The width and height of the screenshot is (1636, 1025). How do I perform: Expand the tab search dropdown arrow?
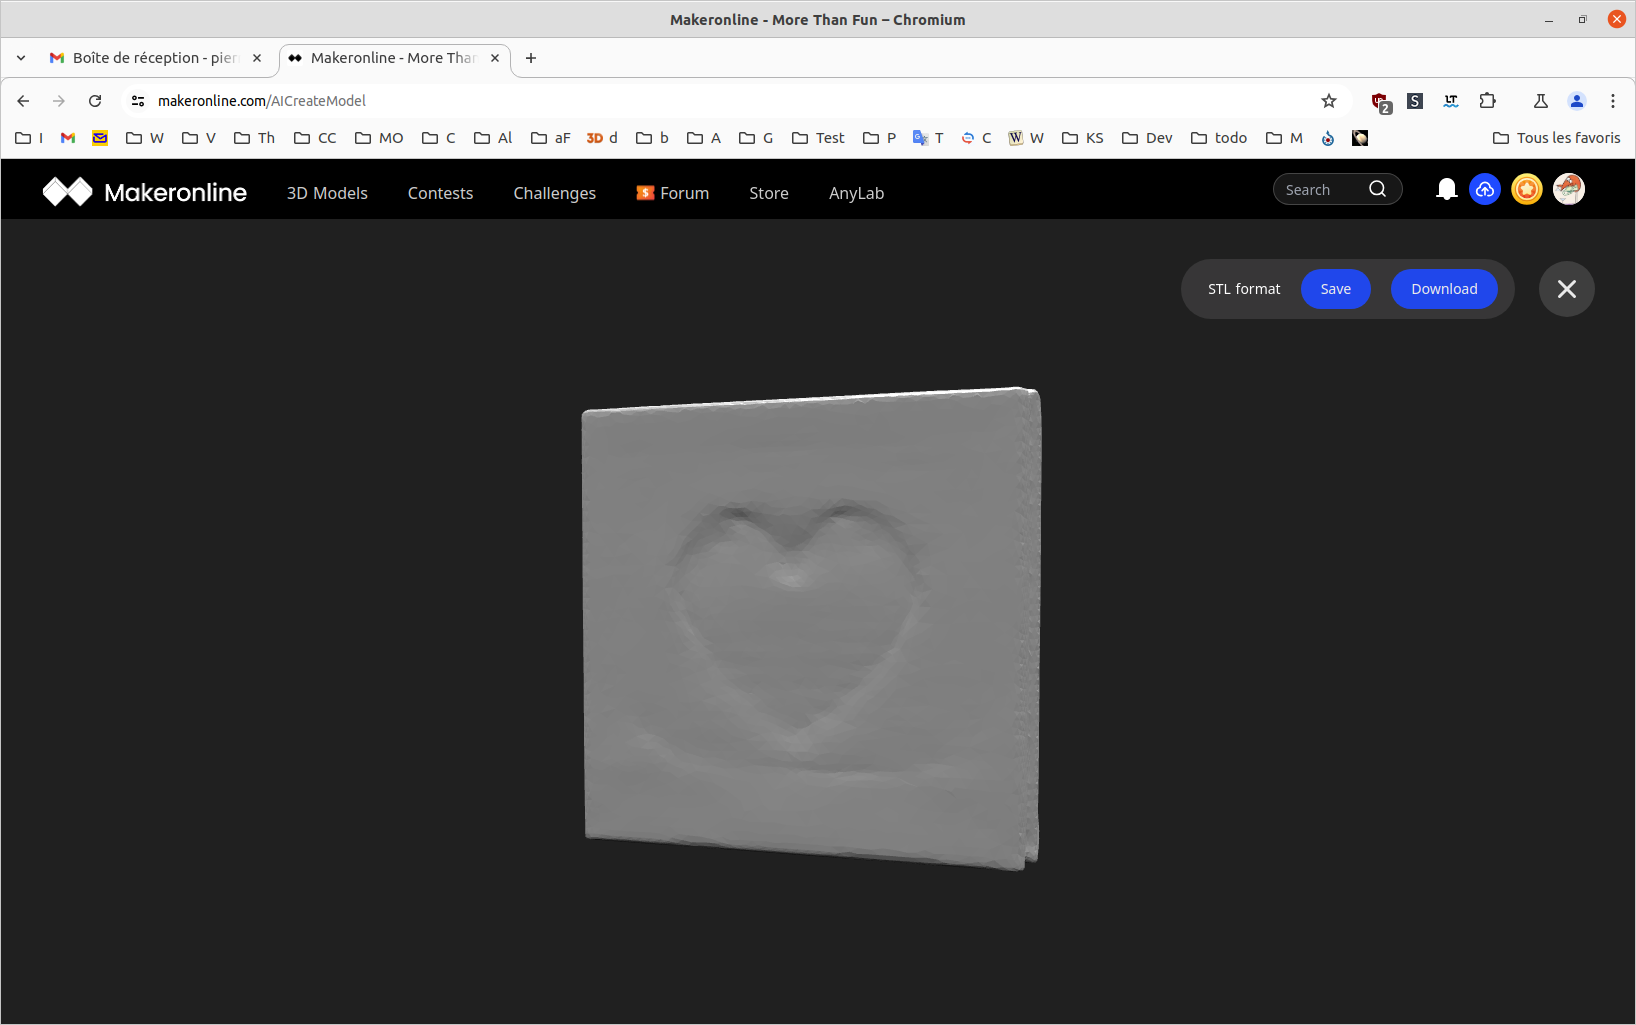click(x=21, y=58)
